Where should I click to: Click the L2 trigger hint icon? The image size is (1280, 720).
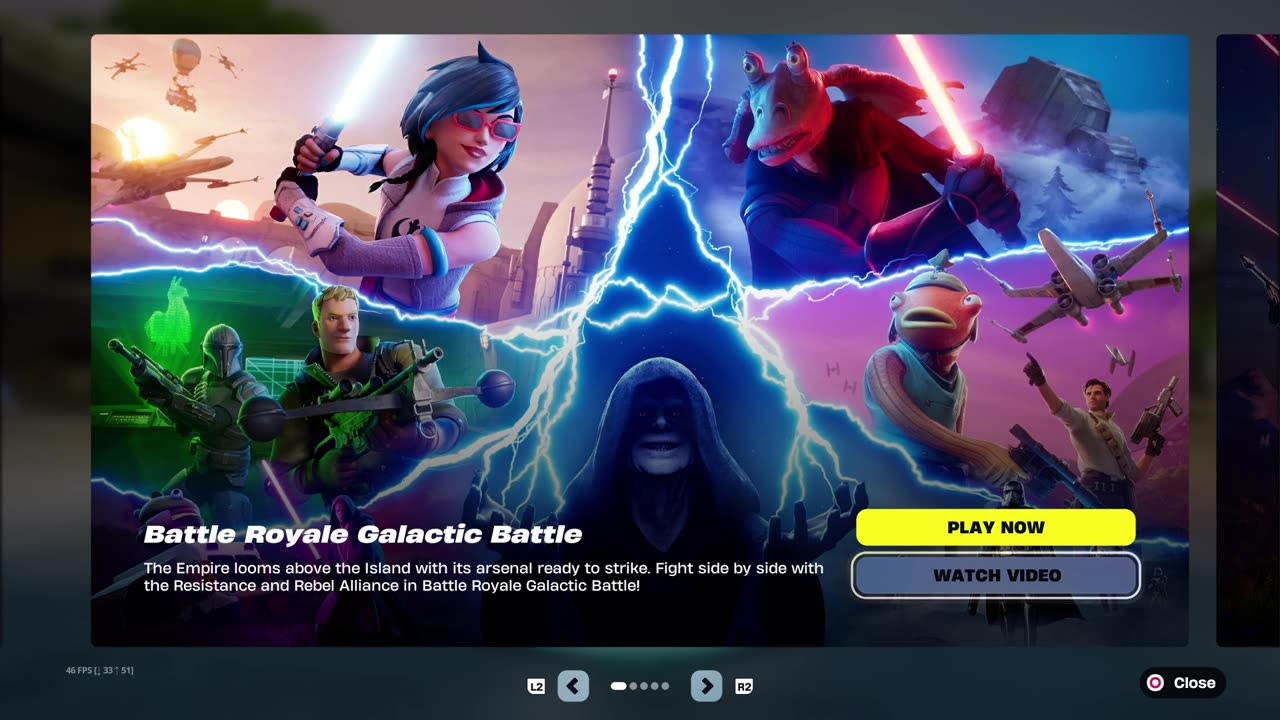point(536,686)
